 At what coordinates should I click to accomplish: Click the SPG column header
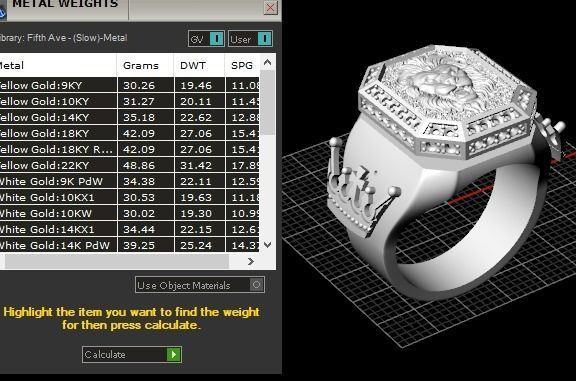(x=242, y=65)
